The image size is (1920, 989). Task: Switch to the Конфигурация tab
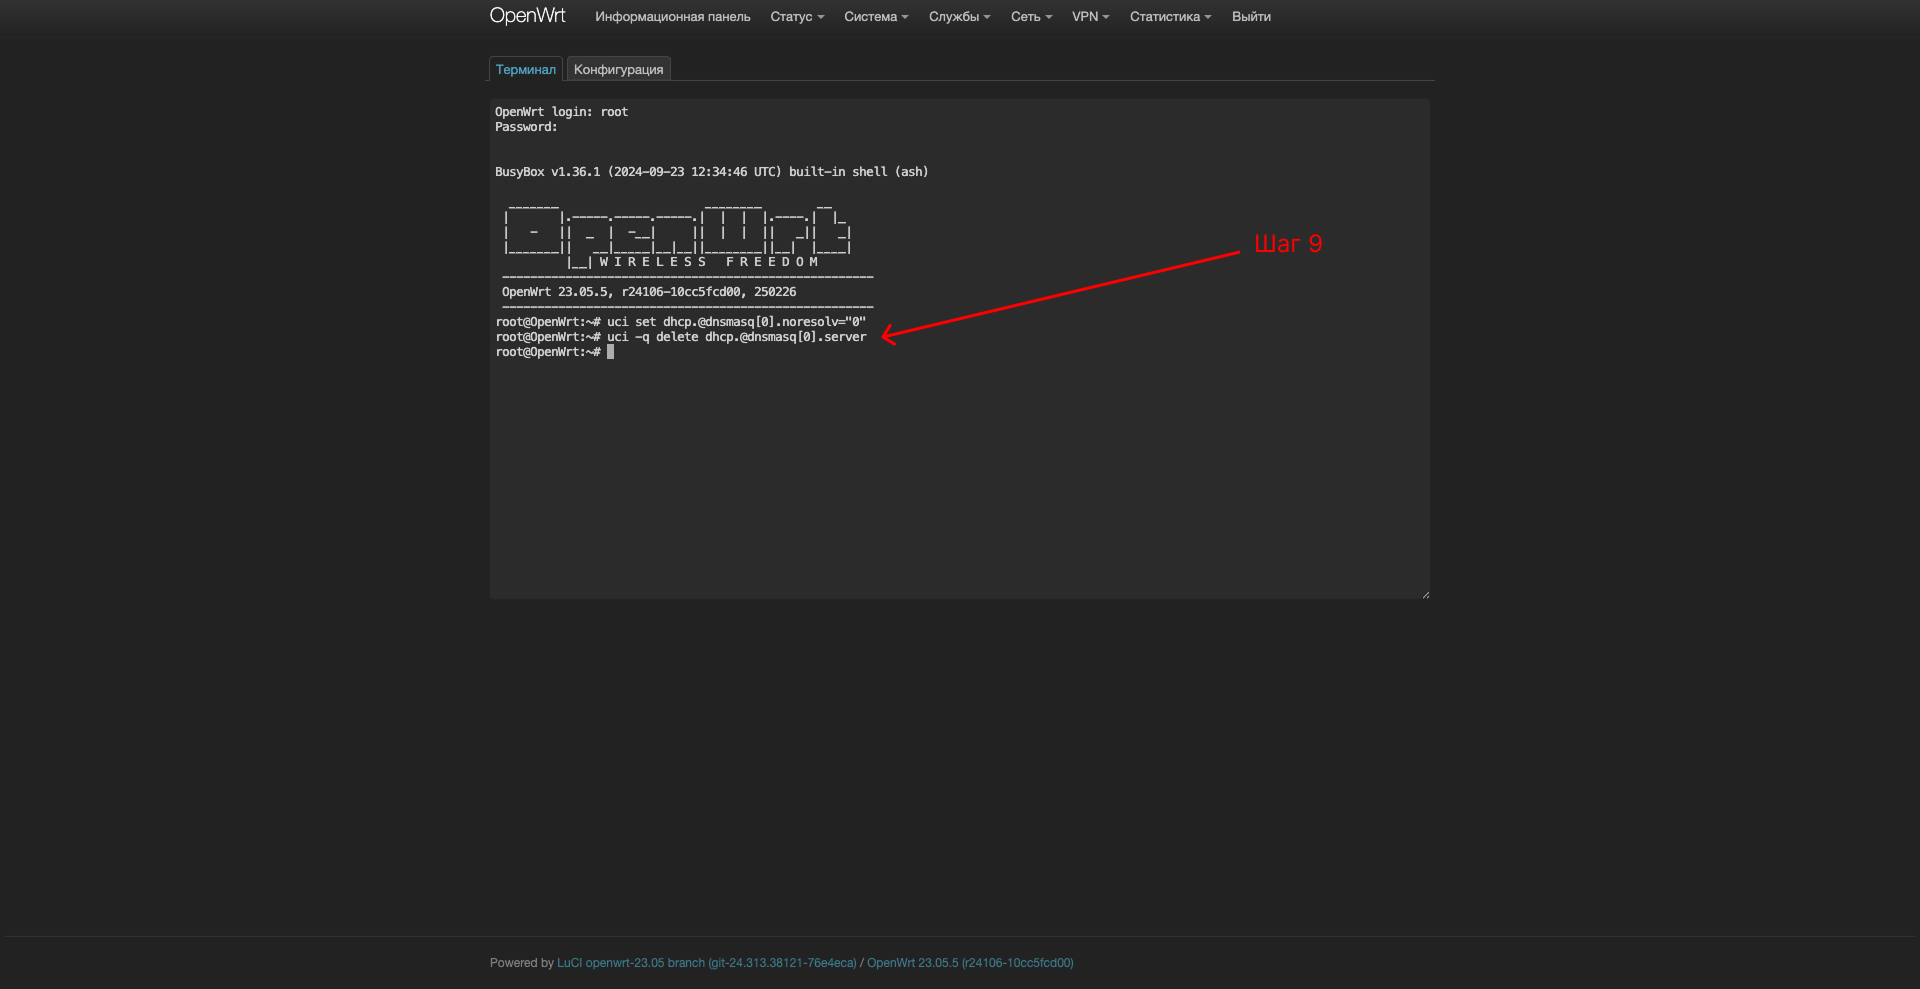coord(618,69)
